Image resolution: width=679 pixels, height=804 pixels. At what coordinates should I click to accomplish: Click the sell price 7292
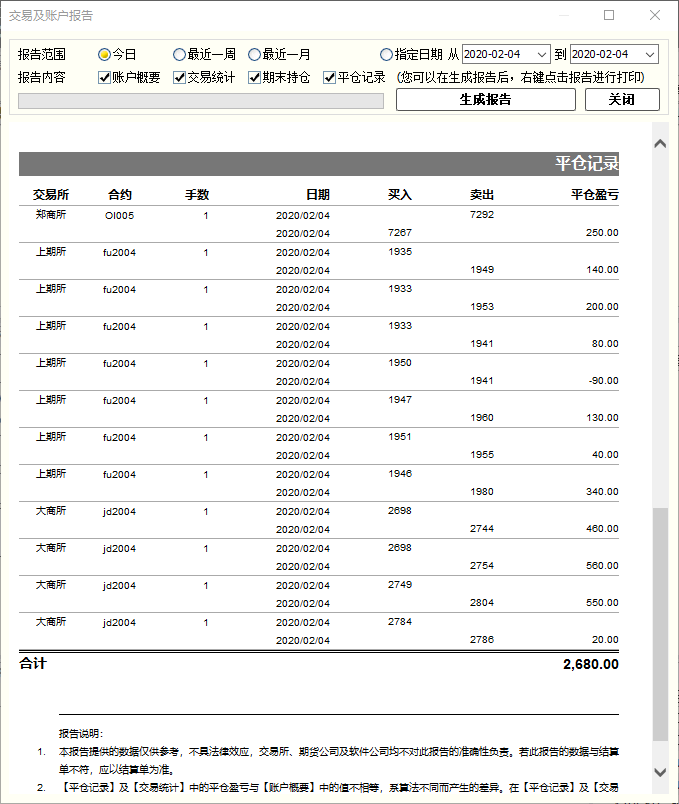click(x=482, y=215)
